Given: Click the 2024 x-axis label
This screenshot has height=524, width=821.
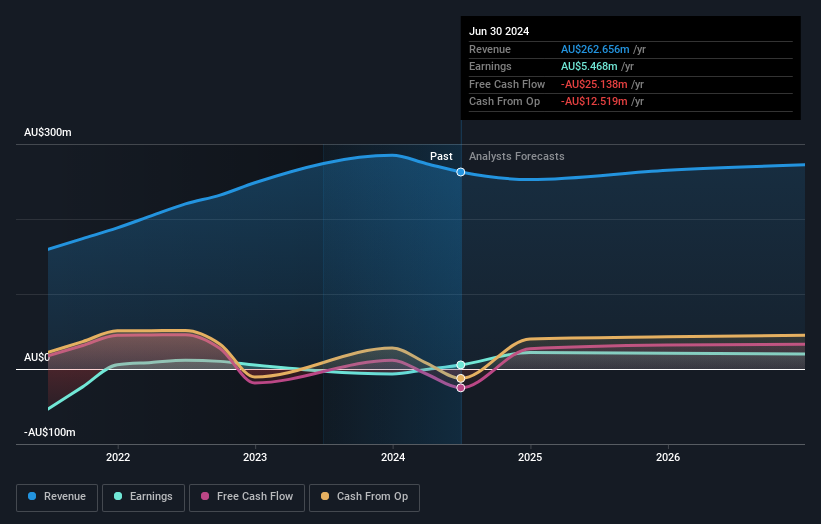Looking at the screenshot, I should coord(393,457).
